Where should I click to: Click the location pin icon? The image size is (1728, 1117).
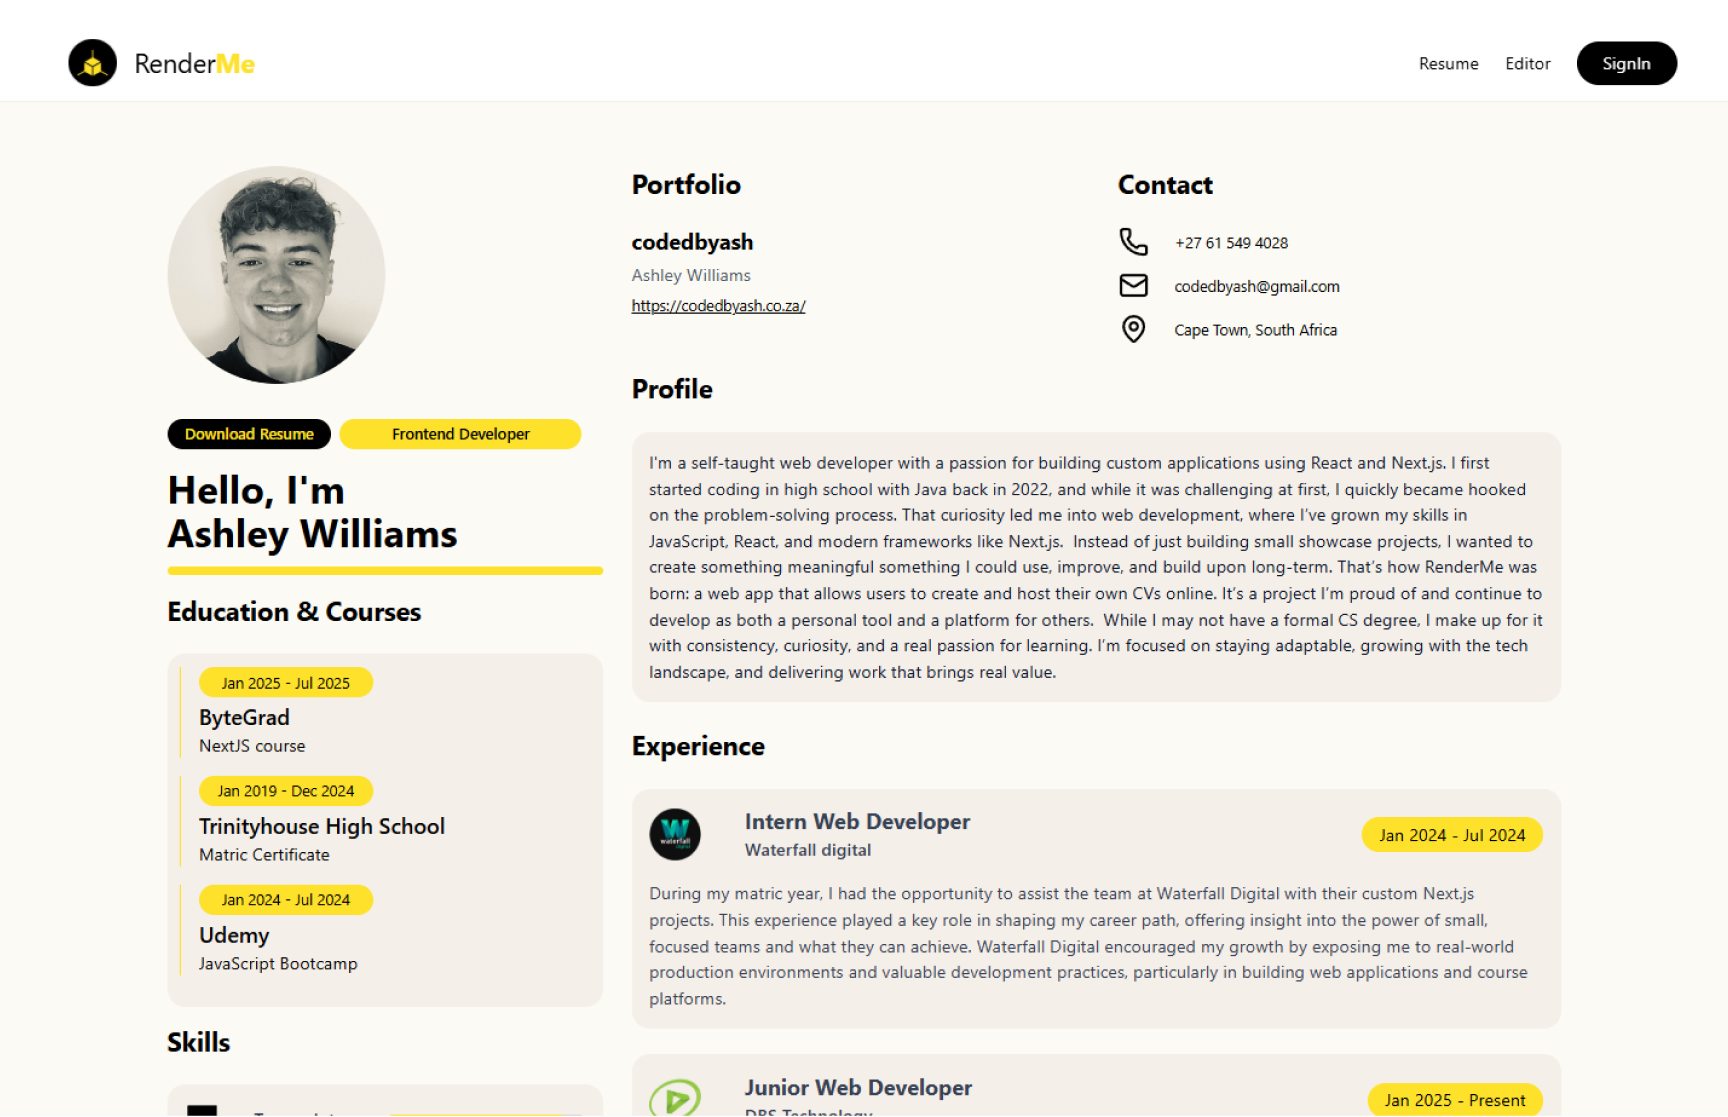(1133, 329)
